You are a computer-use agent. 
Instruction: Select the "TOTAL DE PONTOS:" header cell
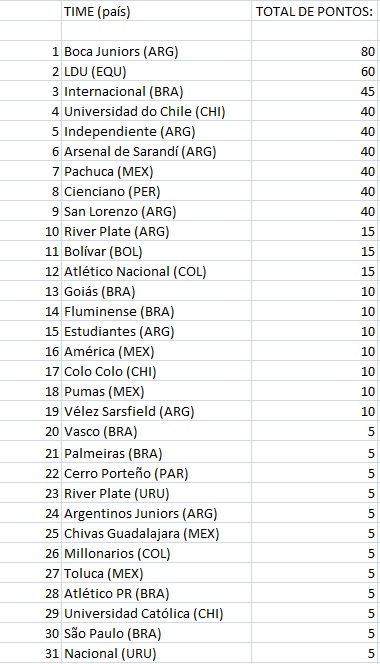tap(314, 11)
